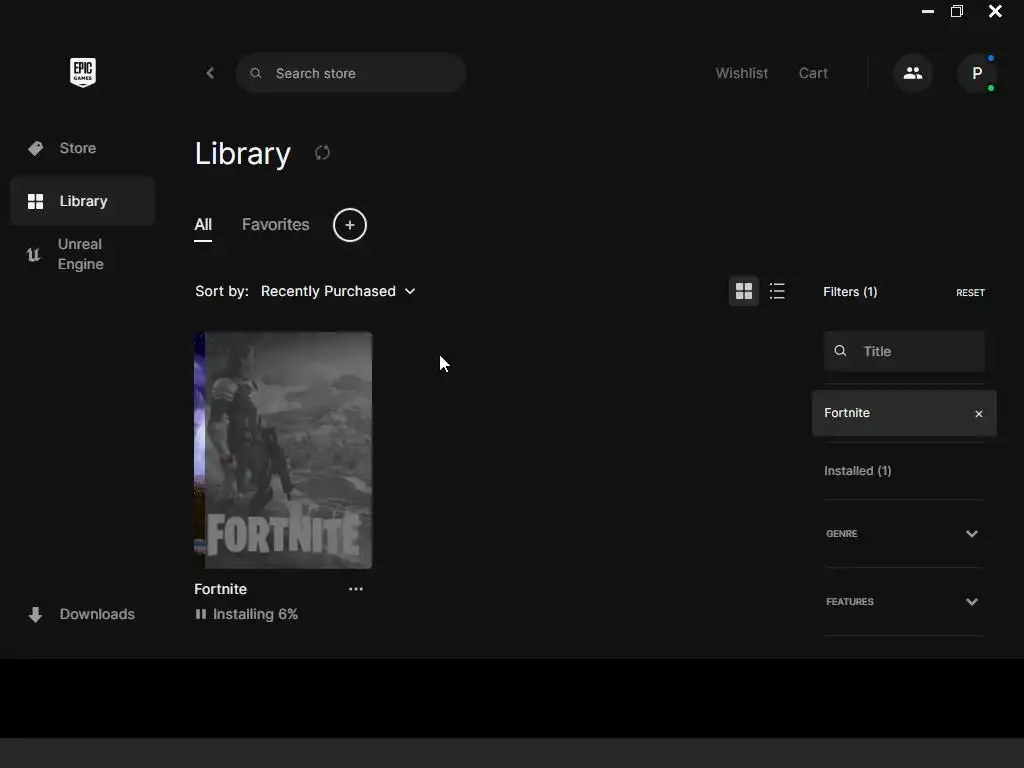Open the Fortnite game thumbnail
The width and height of the screenshot is (1024, 768).
tap(283, 450)
